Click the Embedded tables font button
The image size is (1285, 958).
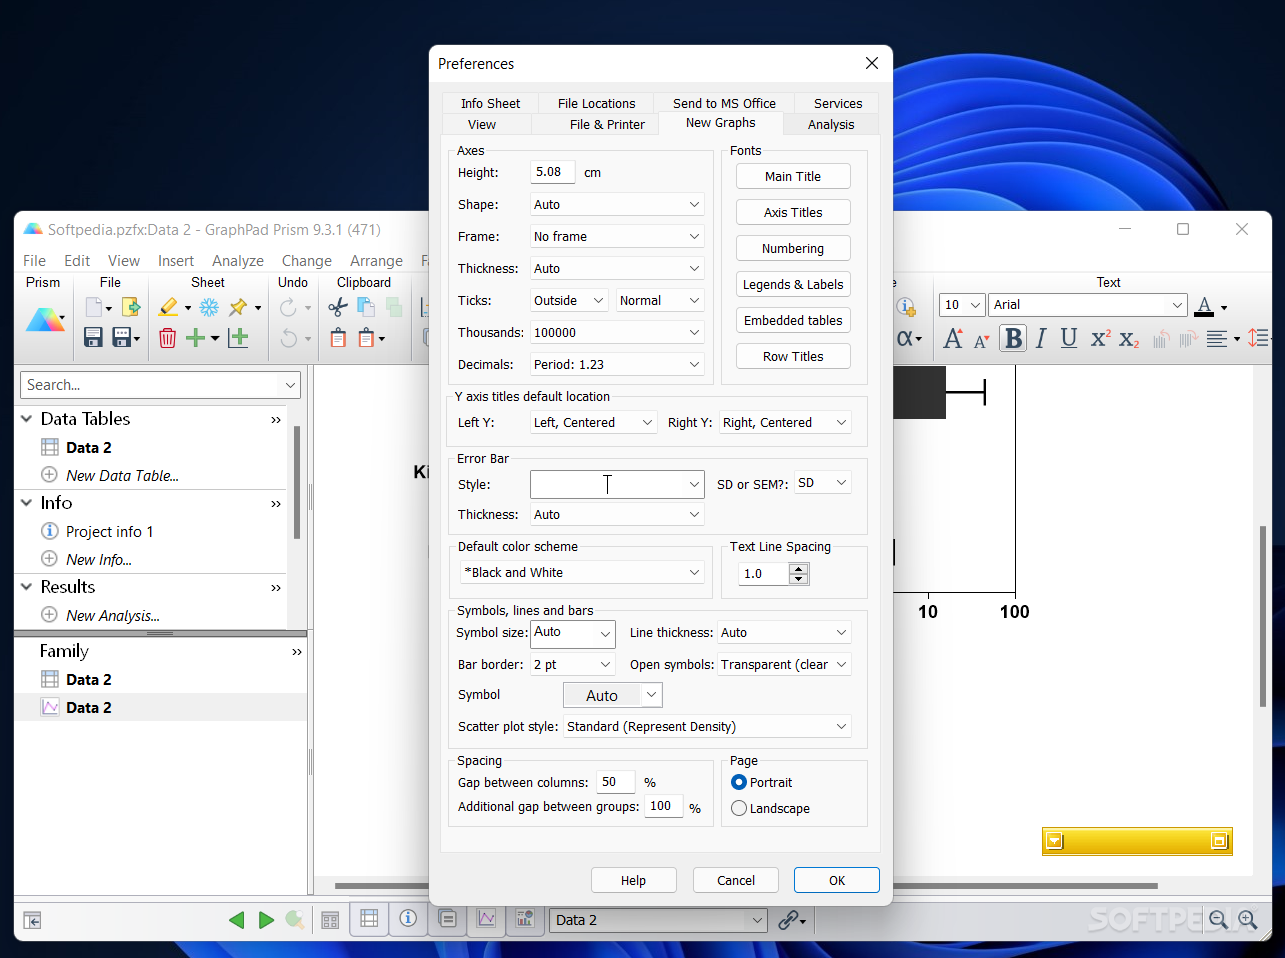[x=793, y=320]
